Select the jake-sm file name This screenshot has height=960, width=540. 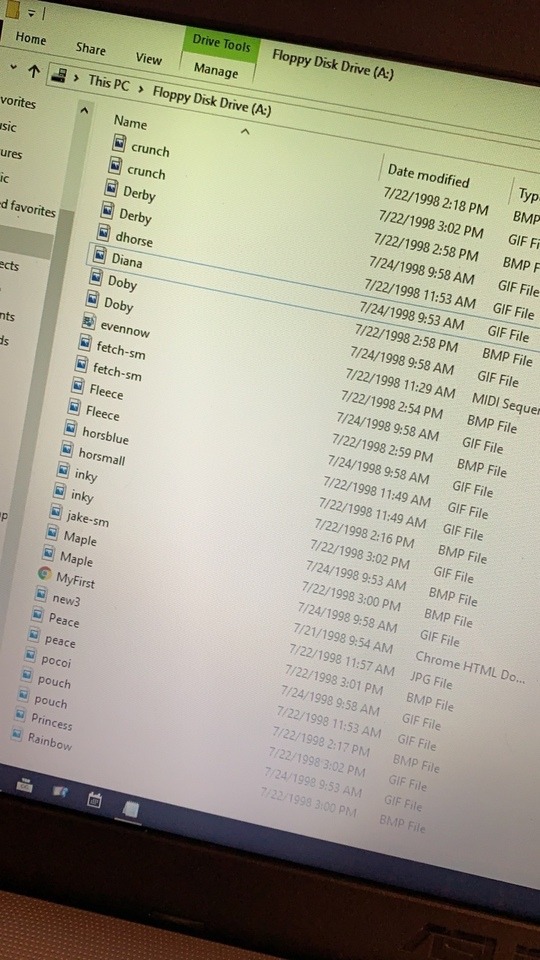coord(88,517)
